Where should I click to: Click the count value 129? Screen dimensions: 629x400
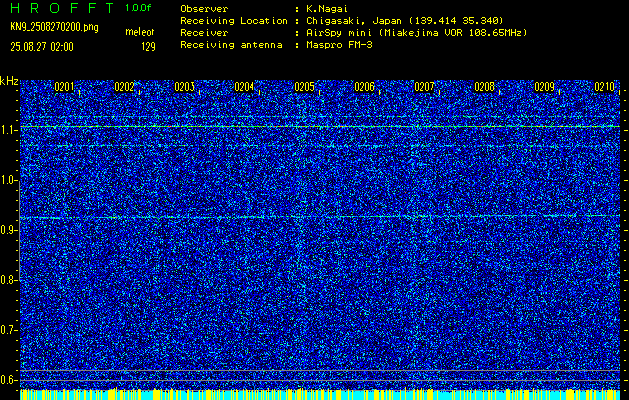(x=148, y=47)
